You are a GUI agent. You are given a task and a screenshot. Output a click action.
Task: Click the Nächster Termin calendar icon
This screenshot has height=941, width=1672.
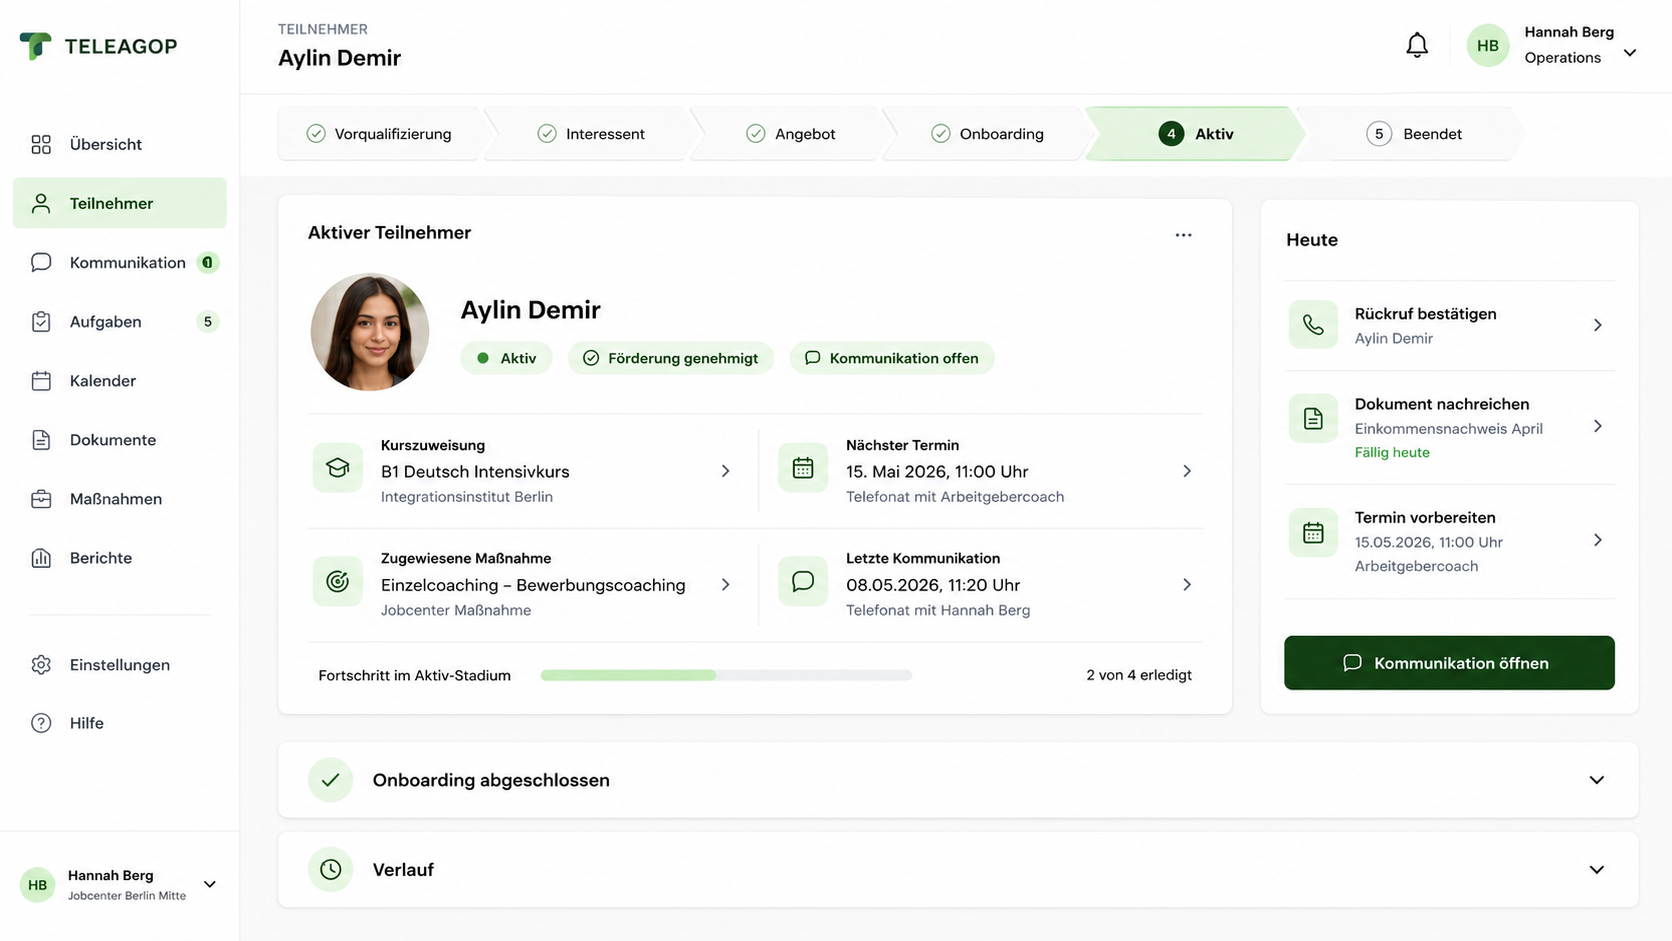tap(803, 468)
